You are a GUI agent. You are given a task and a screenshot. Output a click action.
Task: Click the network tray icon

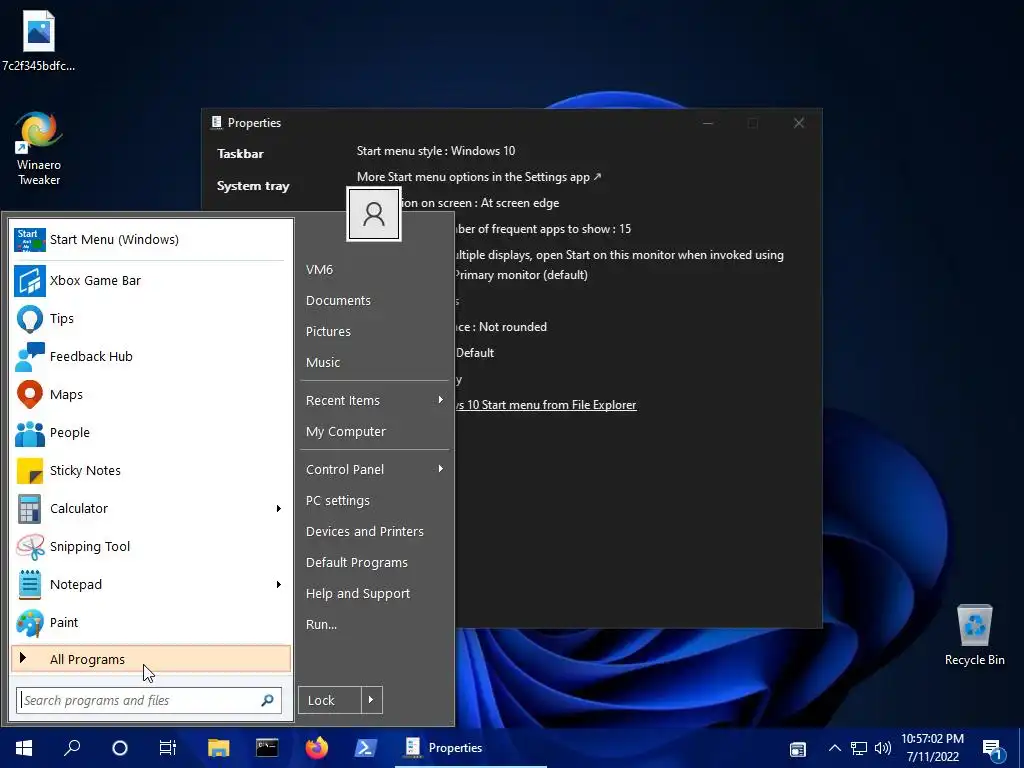(x=859, y=748)
